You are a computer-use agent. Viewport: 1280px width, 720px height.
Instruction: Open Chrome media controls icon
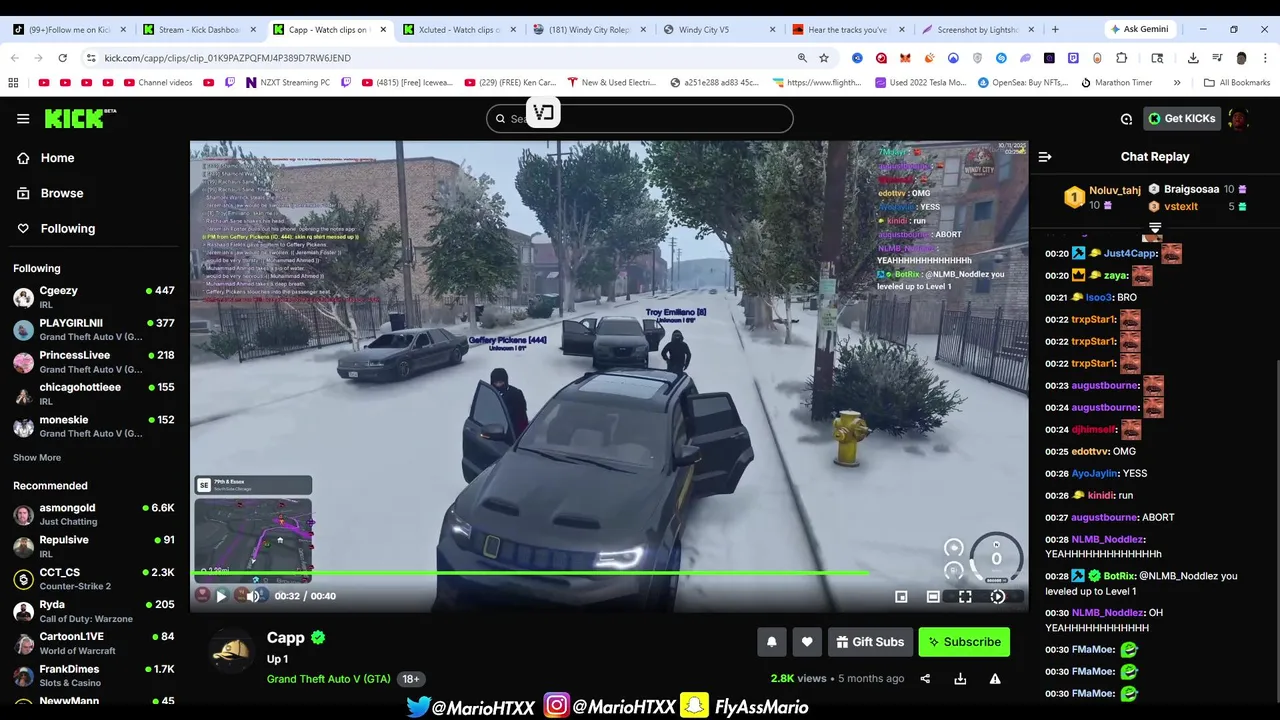(1217, 58)
